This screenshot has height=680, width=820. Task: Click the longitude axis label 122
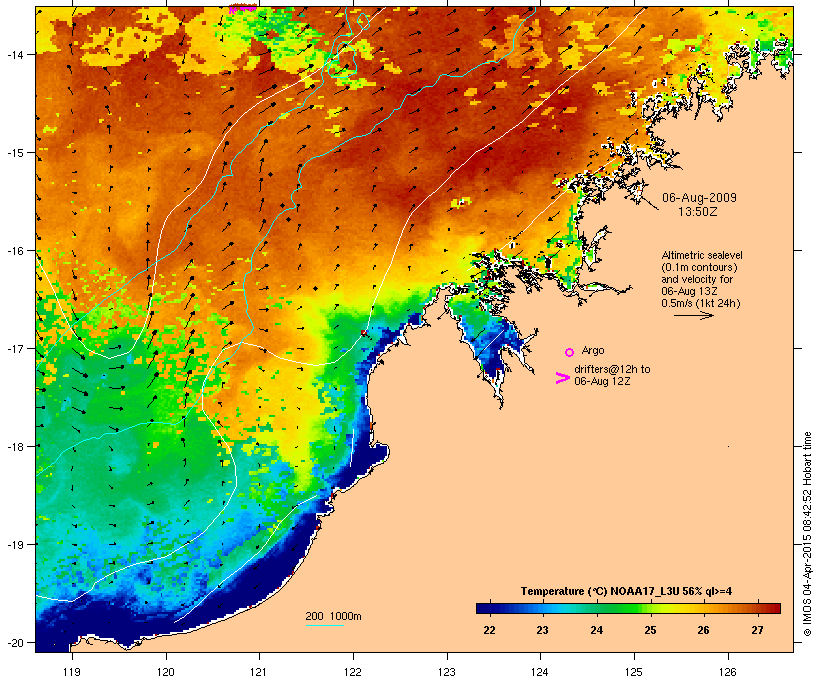point(353,672)
